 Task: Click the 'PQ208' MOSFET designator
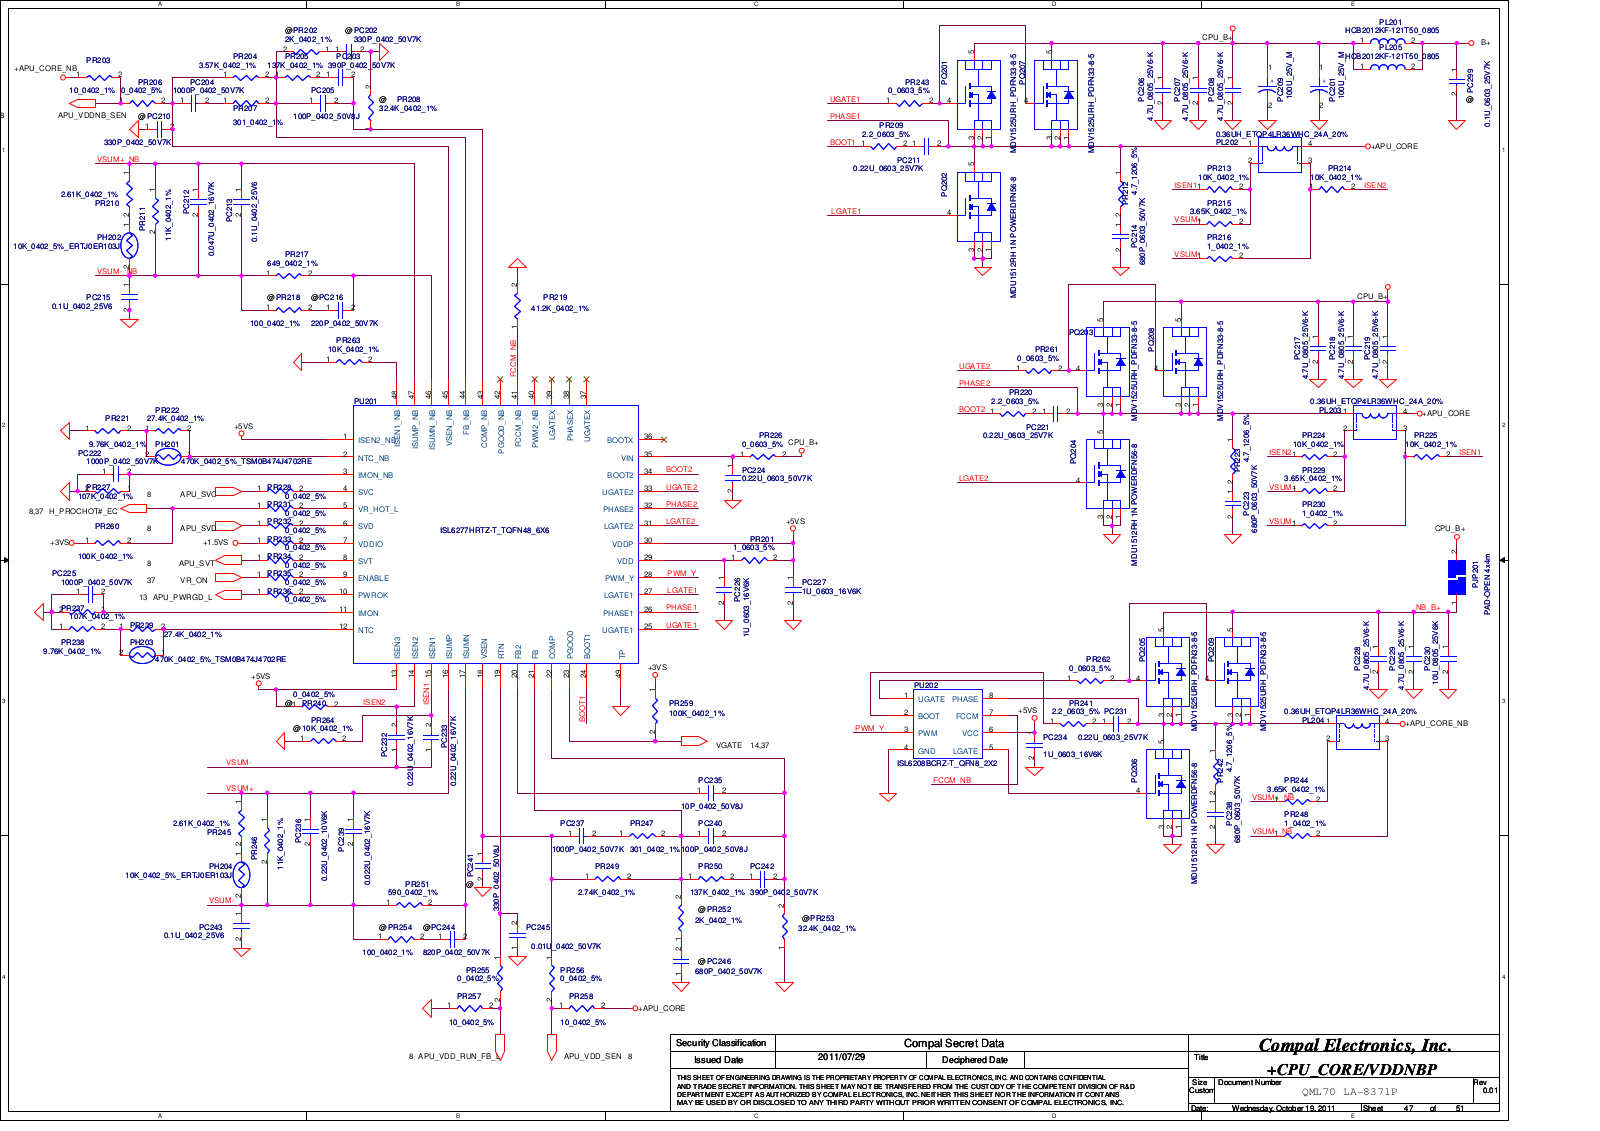[1151, 338]
